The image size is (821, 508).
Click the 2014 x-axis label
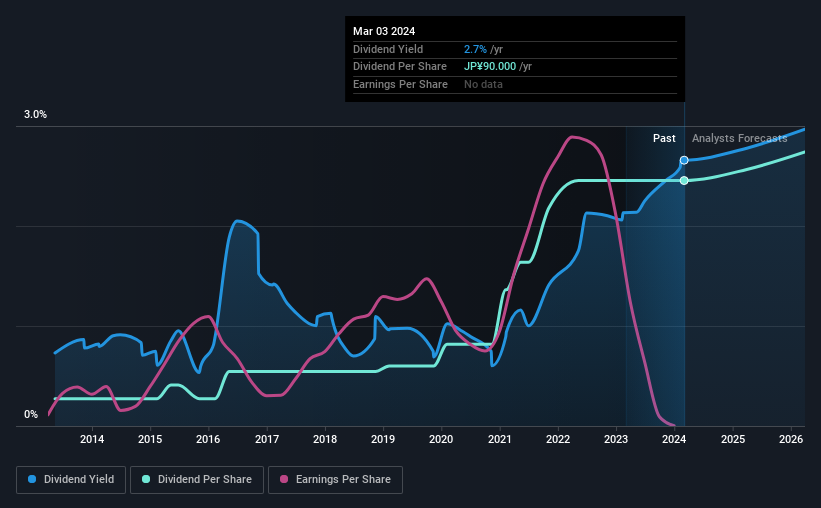click(92, 439)
